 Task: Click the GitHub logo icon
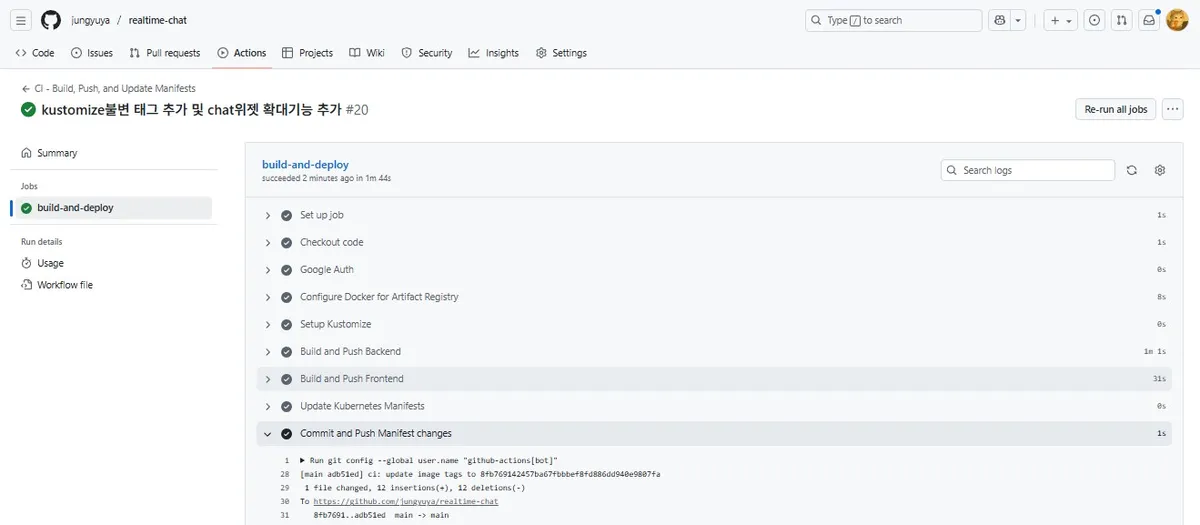(x=51, y=21)
